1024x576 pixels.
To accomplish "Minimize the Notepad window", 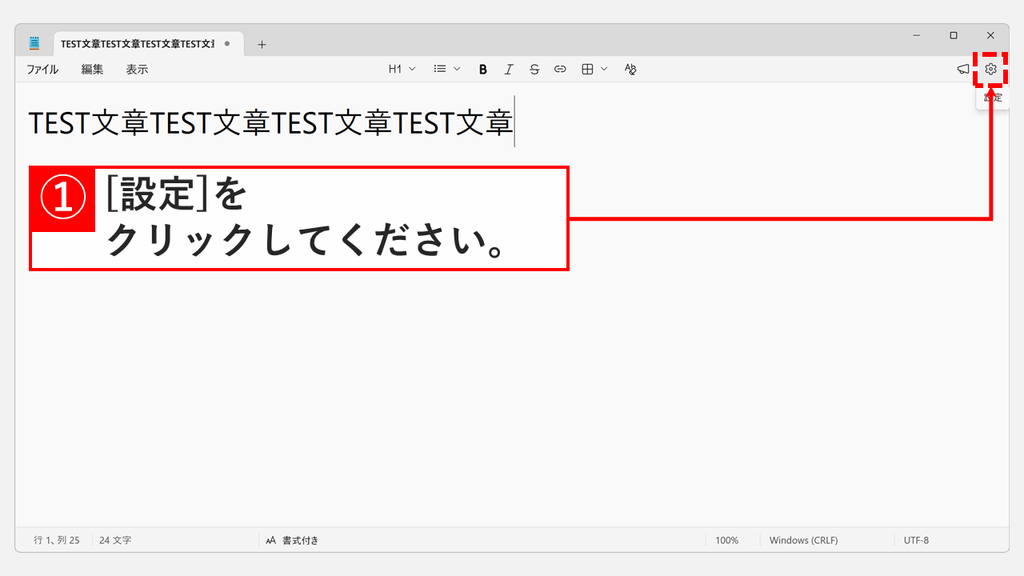I will click(x=917, y=35).
